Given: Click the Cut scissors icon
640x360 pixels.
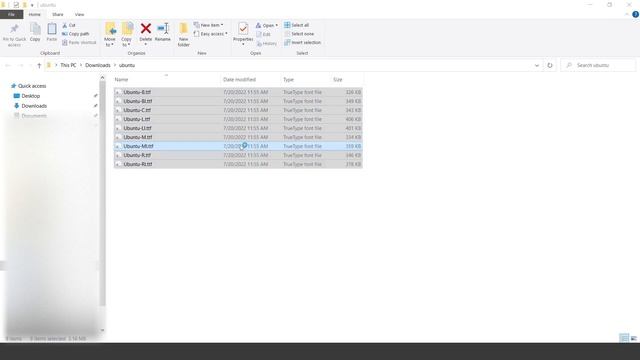Looking at the screenshot, I should [x=64, y=25].
